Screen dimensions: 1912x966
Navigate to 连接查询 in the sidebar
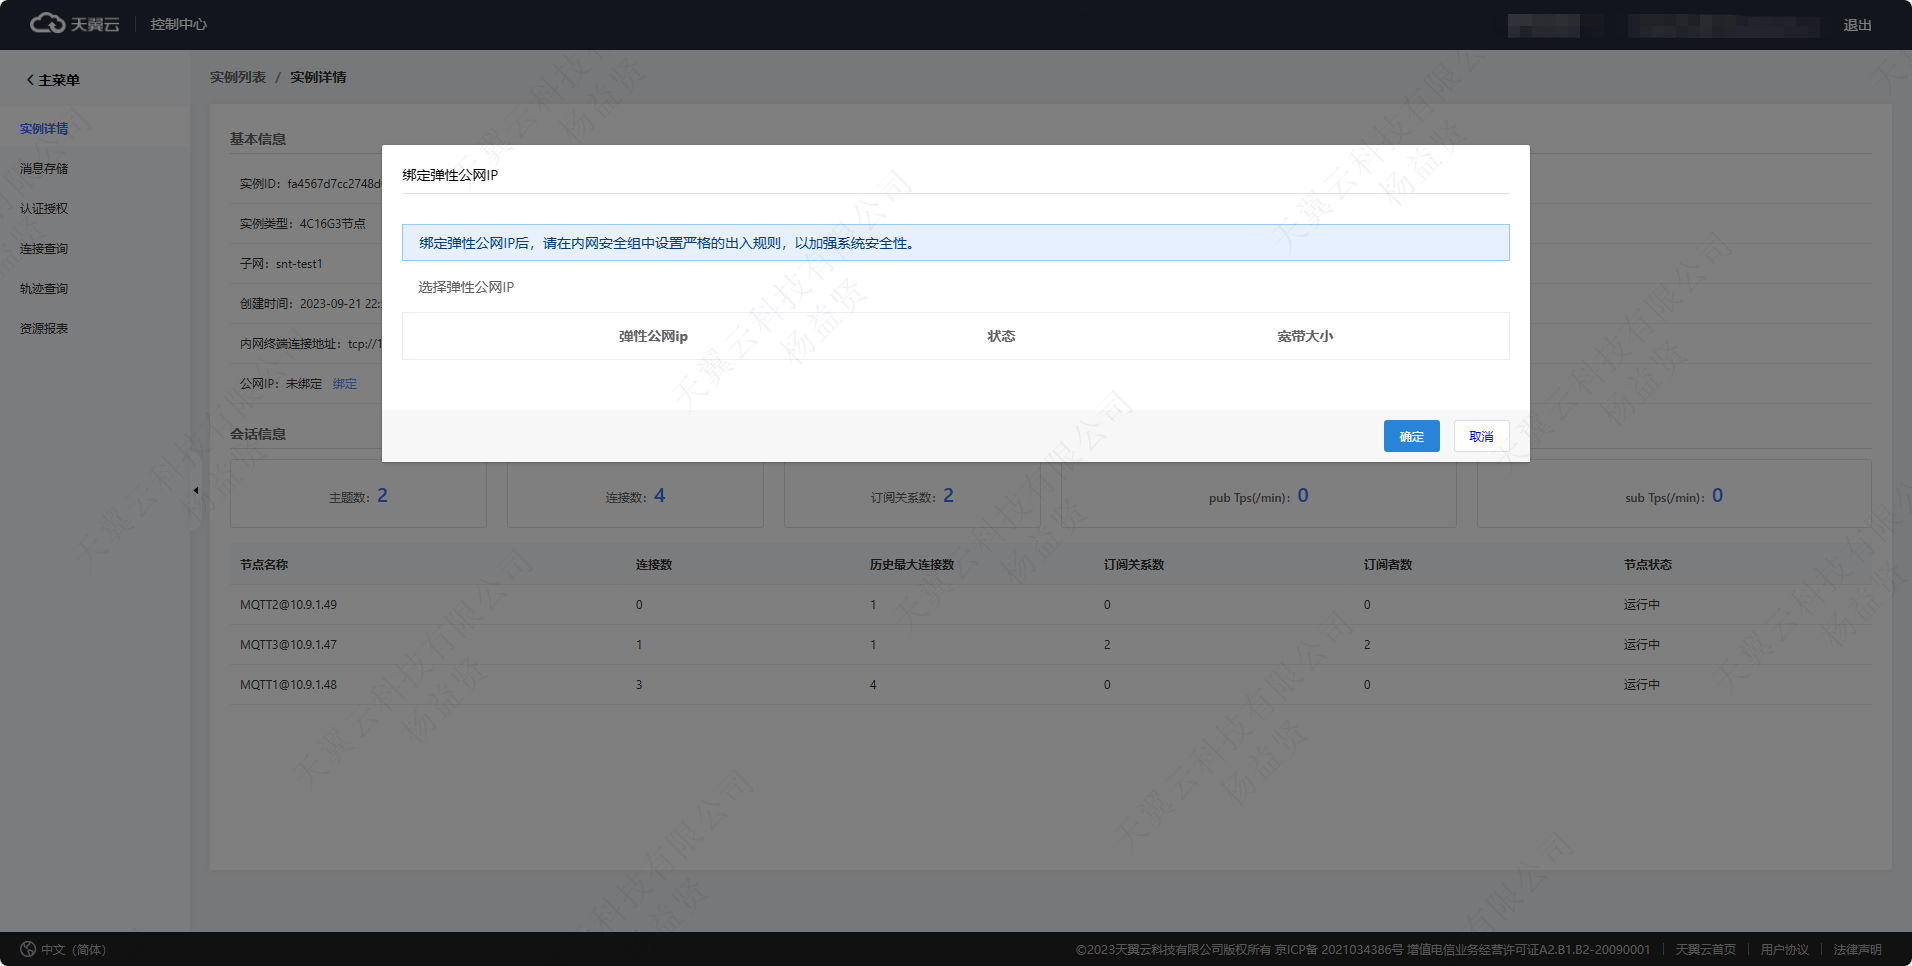(x=44, y=249)
